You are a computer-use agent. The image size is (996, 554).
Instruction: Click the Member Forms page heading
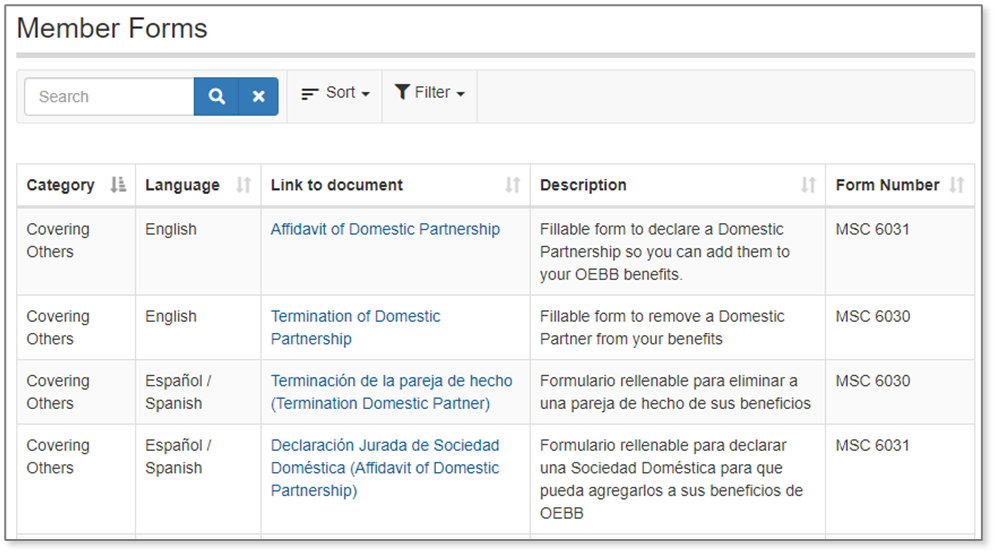tap(112, 29)
